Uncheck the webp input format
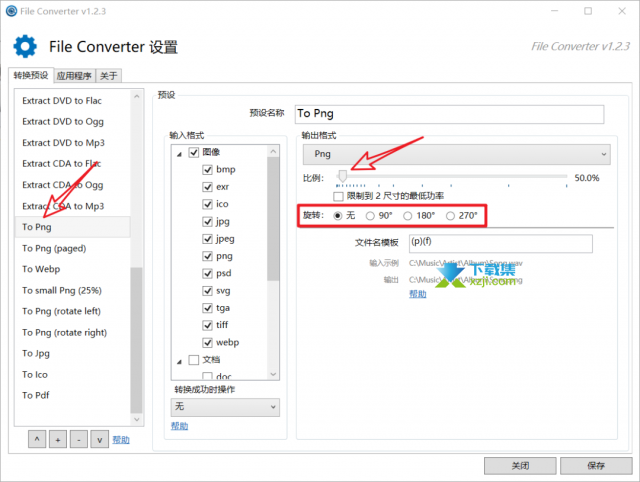This screenshot has height=482, width=640. [208, 342]
